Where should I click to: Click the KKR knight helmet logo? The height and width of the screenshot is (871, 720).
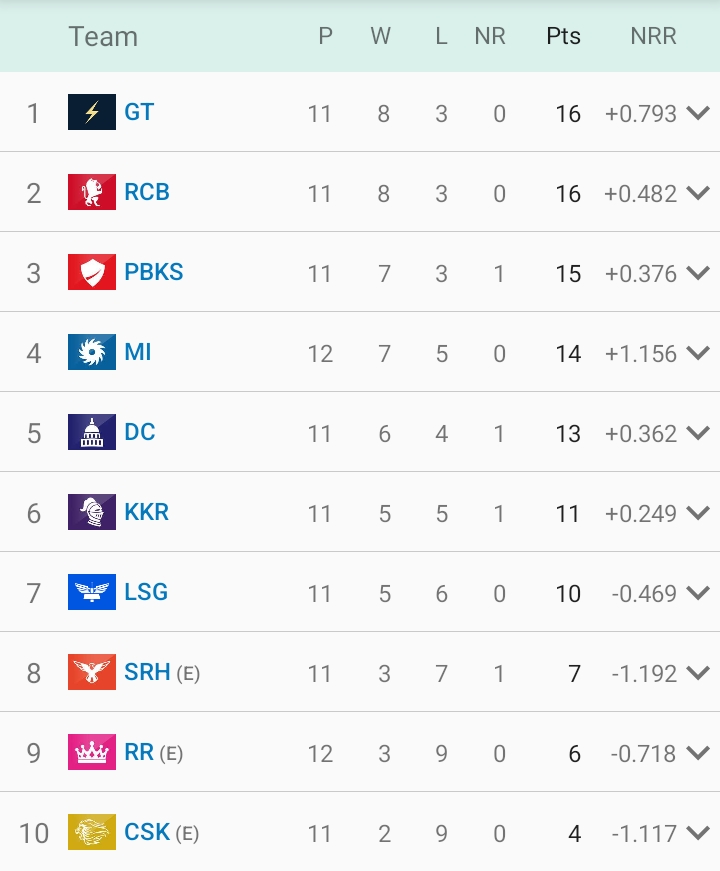[92, 512]
